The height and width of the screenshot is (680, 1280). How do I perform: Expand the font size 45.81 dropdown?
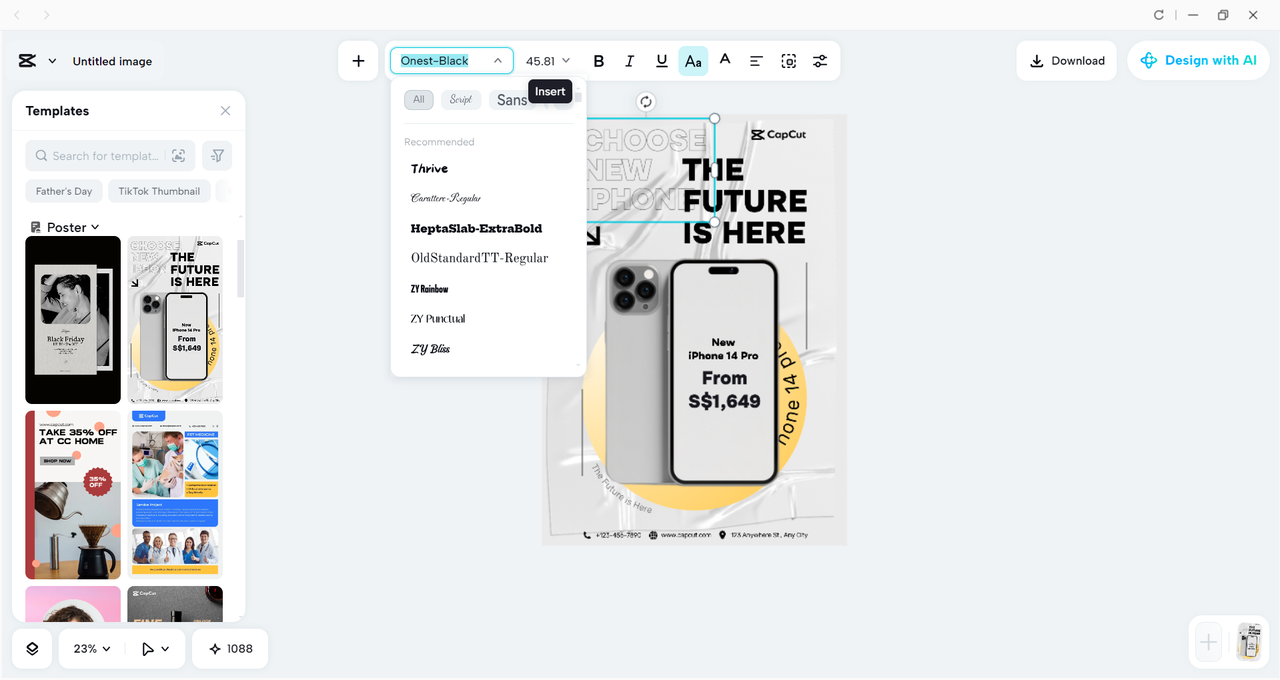548,61
